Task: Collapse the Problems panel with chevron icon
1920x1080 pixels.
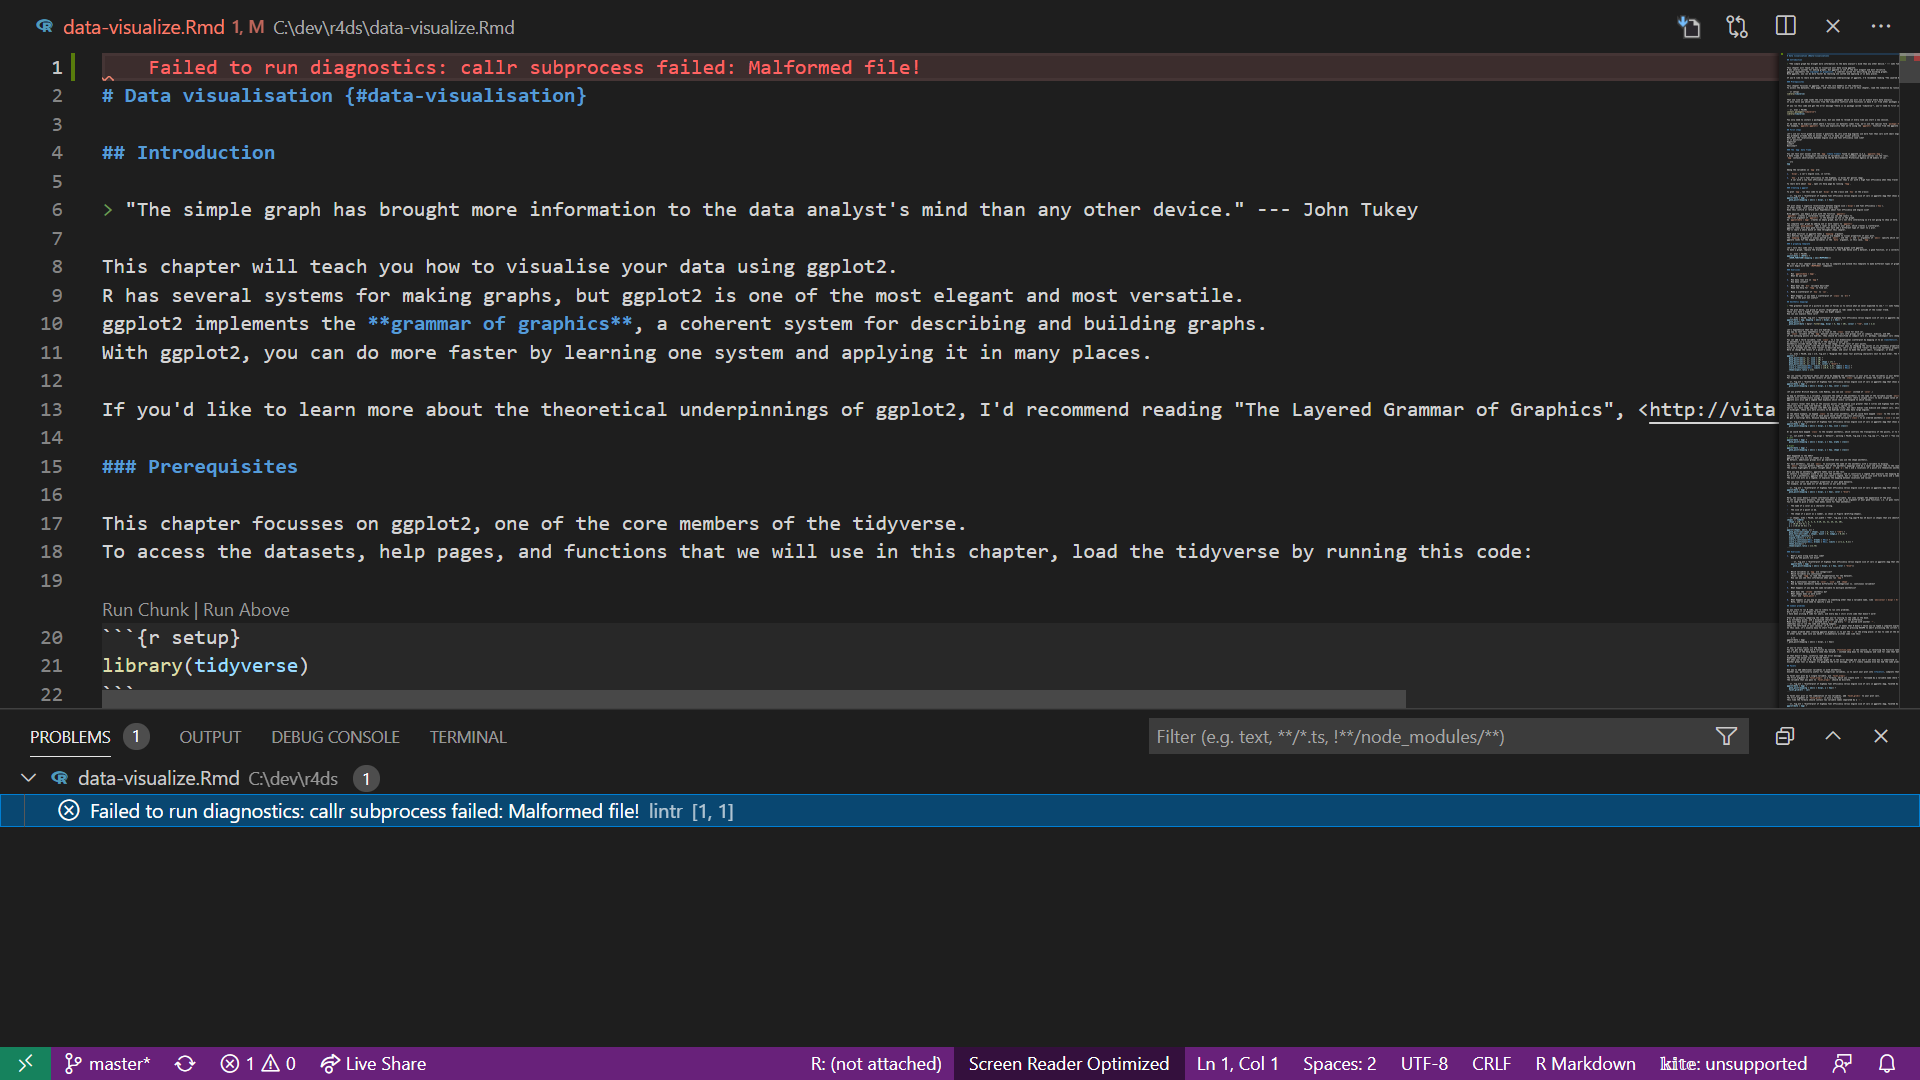Action: coord(1833,737)
